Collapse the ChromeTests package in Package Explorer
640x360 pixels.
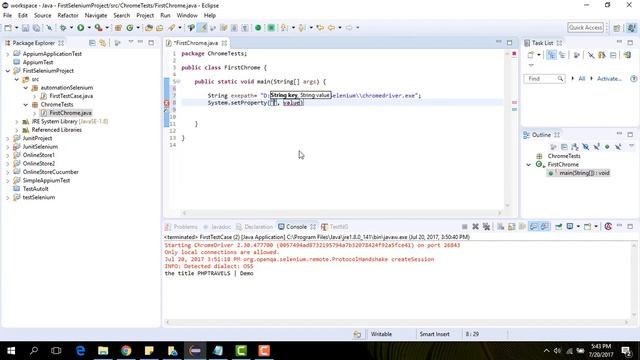click(26, 104)
